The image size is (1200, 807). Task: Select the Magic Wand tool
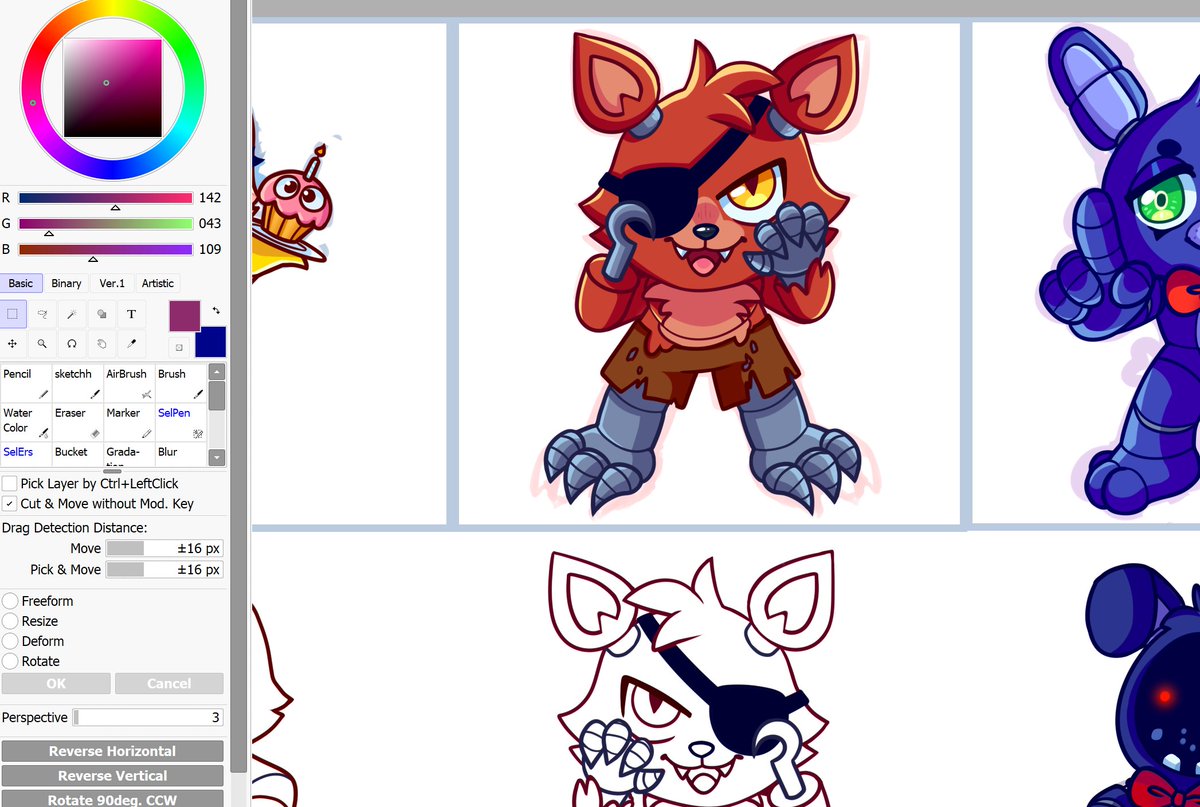(x=72, y=313)
